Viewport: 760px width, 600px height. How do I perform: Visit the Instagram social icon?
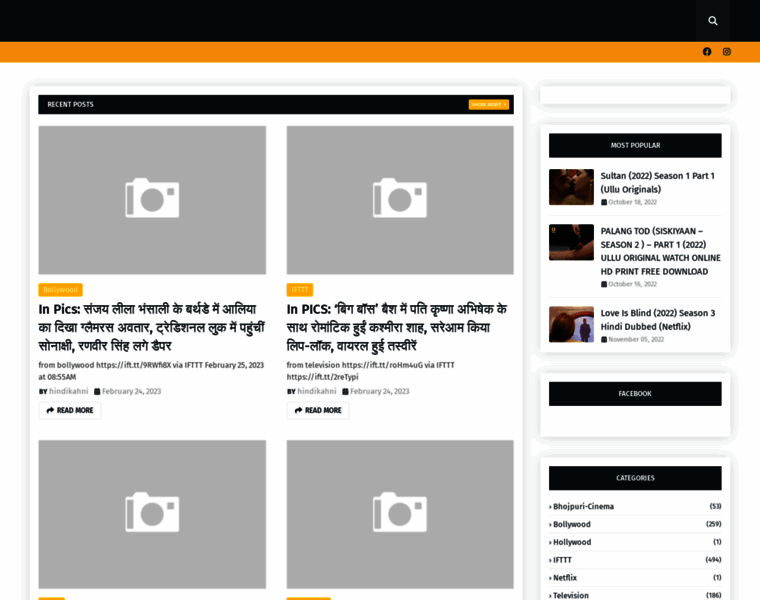click(727, 52)
